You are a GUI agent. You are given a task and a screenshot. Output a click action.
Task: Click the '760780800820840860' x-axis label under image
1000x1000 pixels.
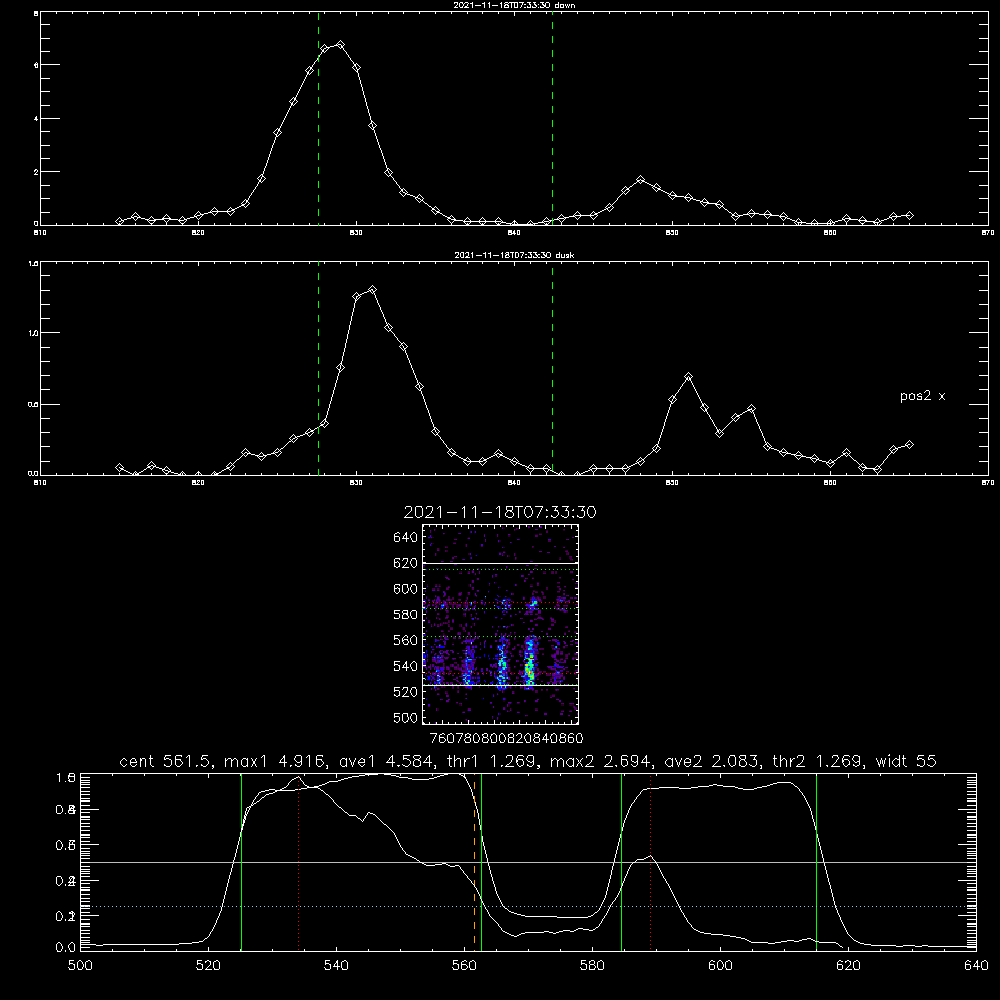[x=507, y=738]
